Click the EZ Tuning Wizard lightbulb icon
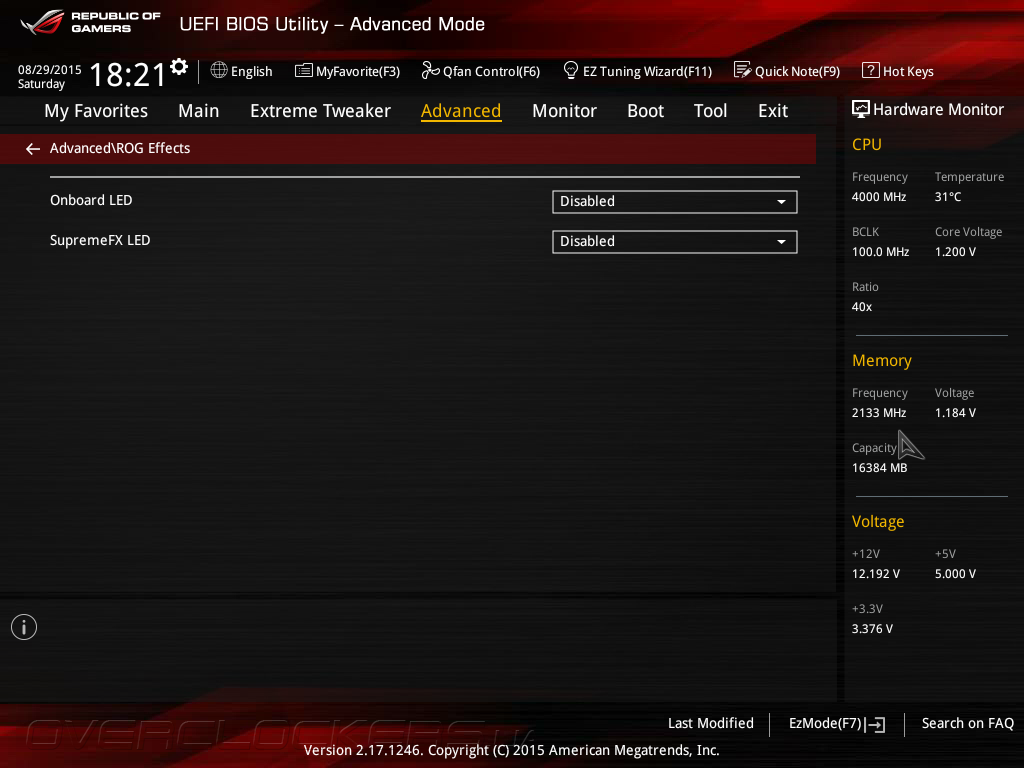Image resolution: width=1024 pixels, height=768 pixels. pyautogui.click(x=571, y=70)
